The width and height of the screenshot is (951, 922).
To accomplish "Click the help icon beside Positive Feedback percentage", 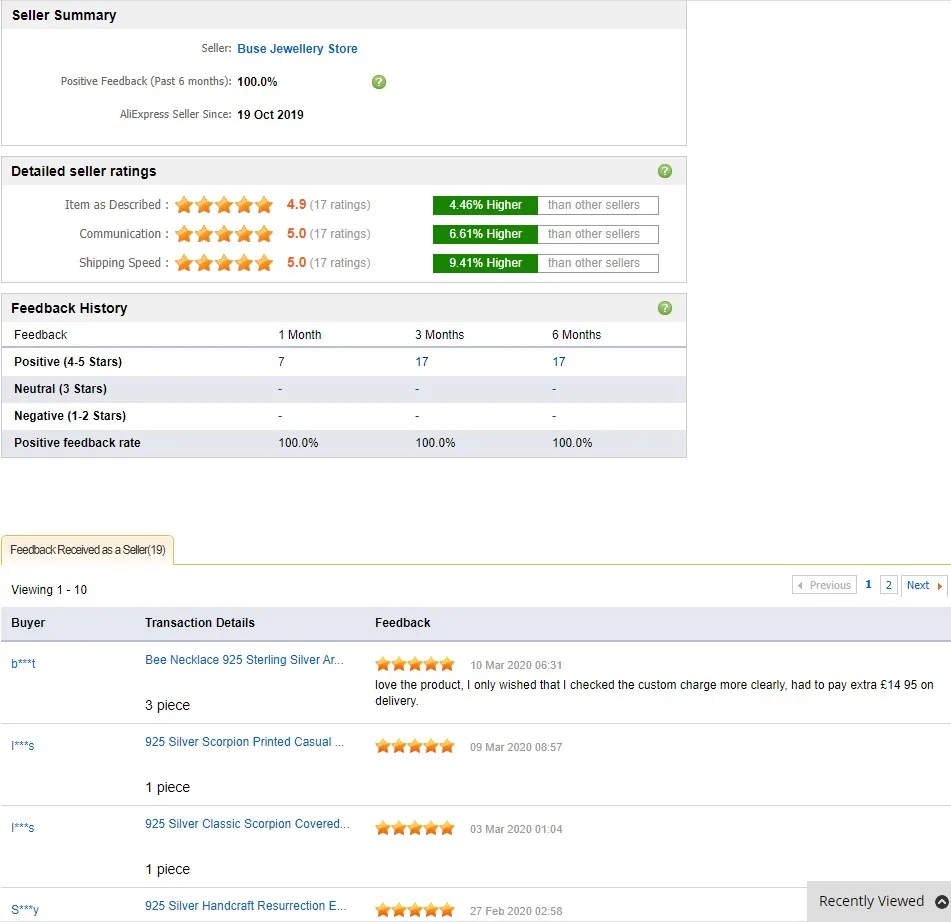I will pos(379,82).
